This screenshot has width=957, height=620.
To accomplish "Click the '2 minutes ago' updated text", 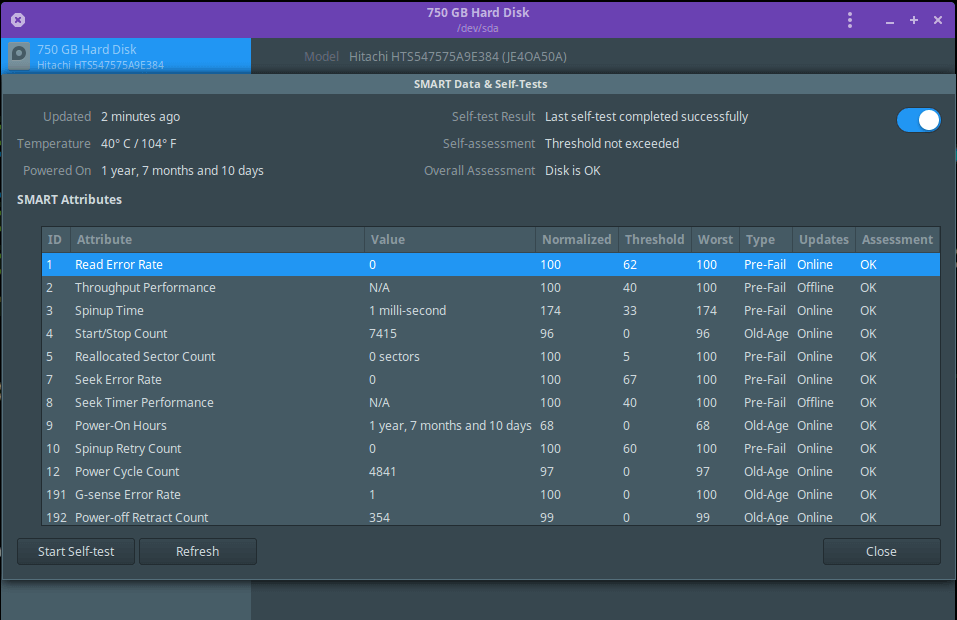I will point(140,117).
